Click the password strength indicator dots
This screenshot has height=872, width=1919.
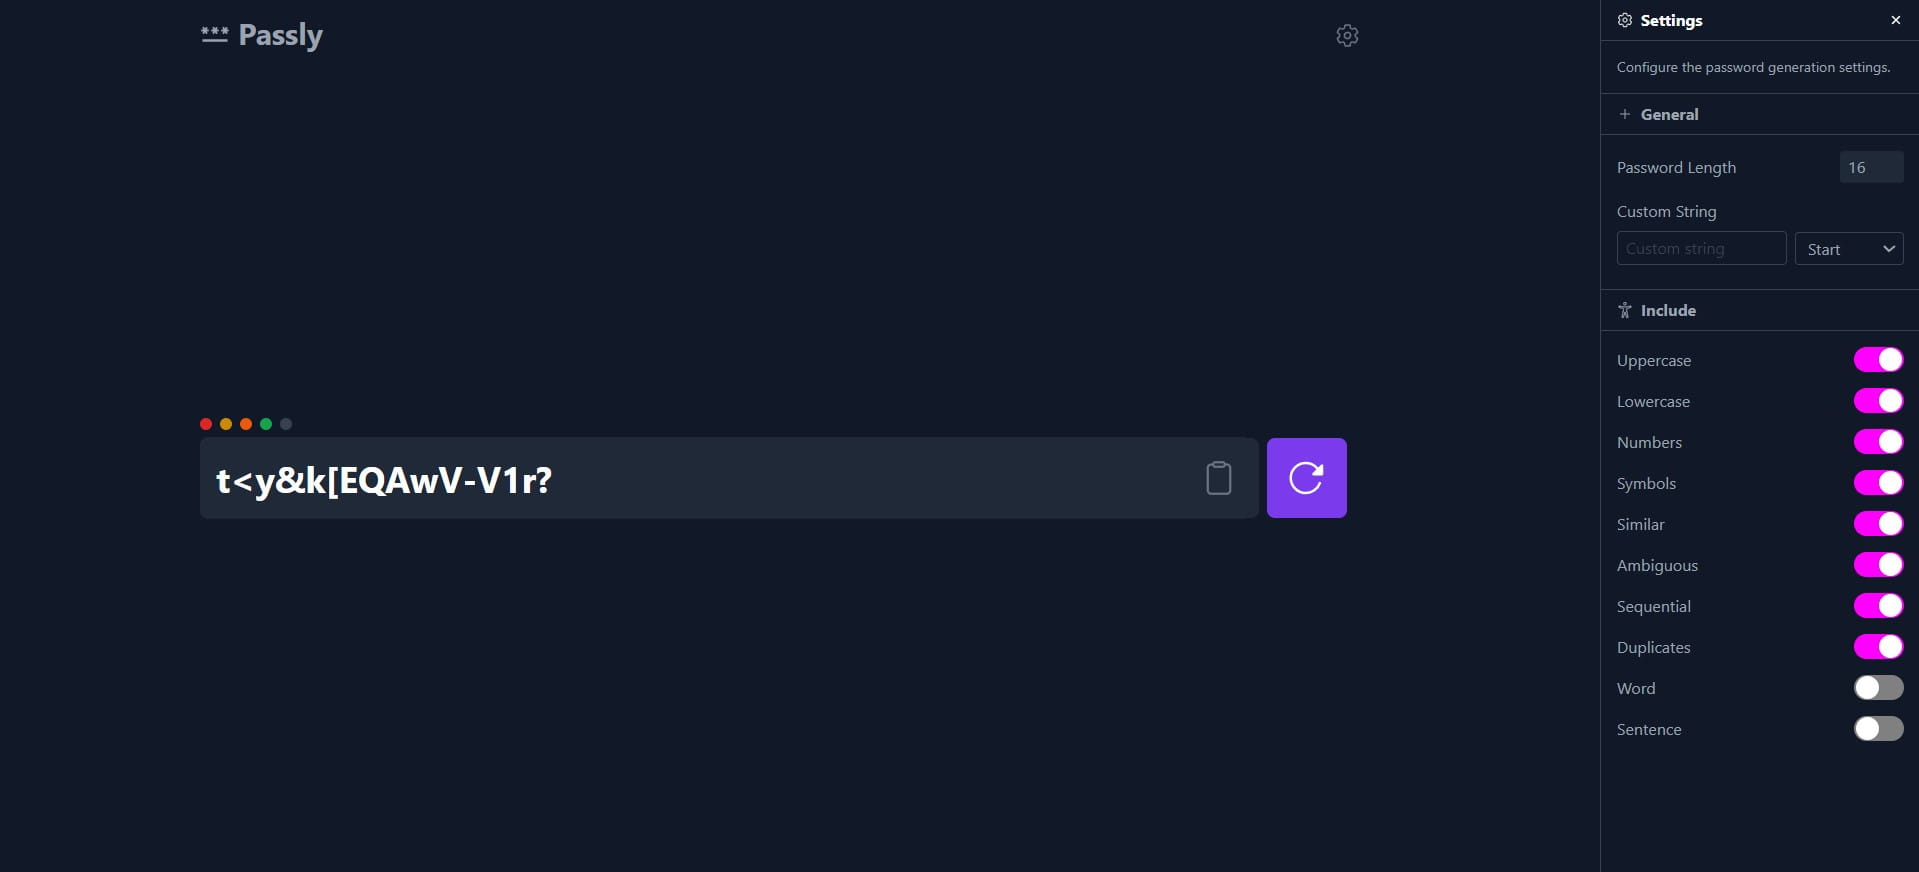(246, 424)
